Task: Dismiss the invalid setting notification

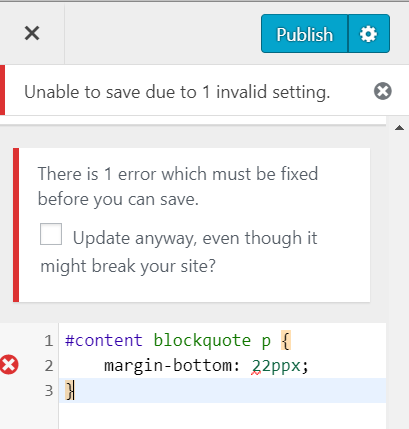Action: 383,91
